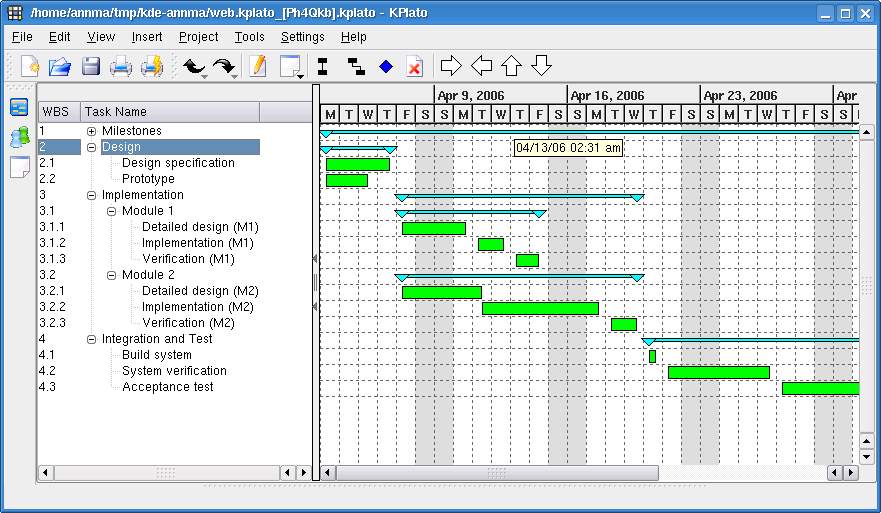Save the project with the floppy icon
Screen dimensions: 881x513
point(90,66)
